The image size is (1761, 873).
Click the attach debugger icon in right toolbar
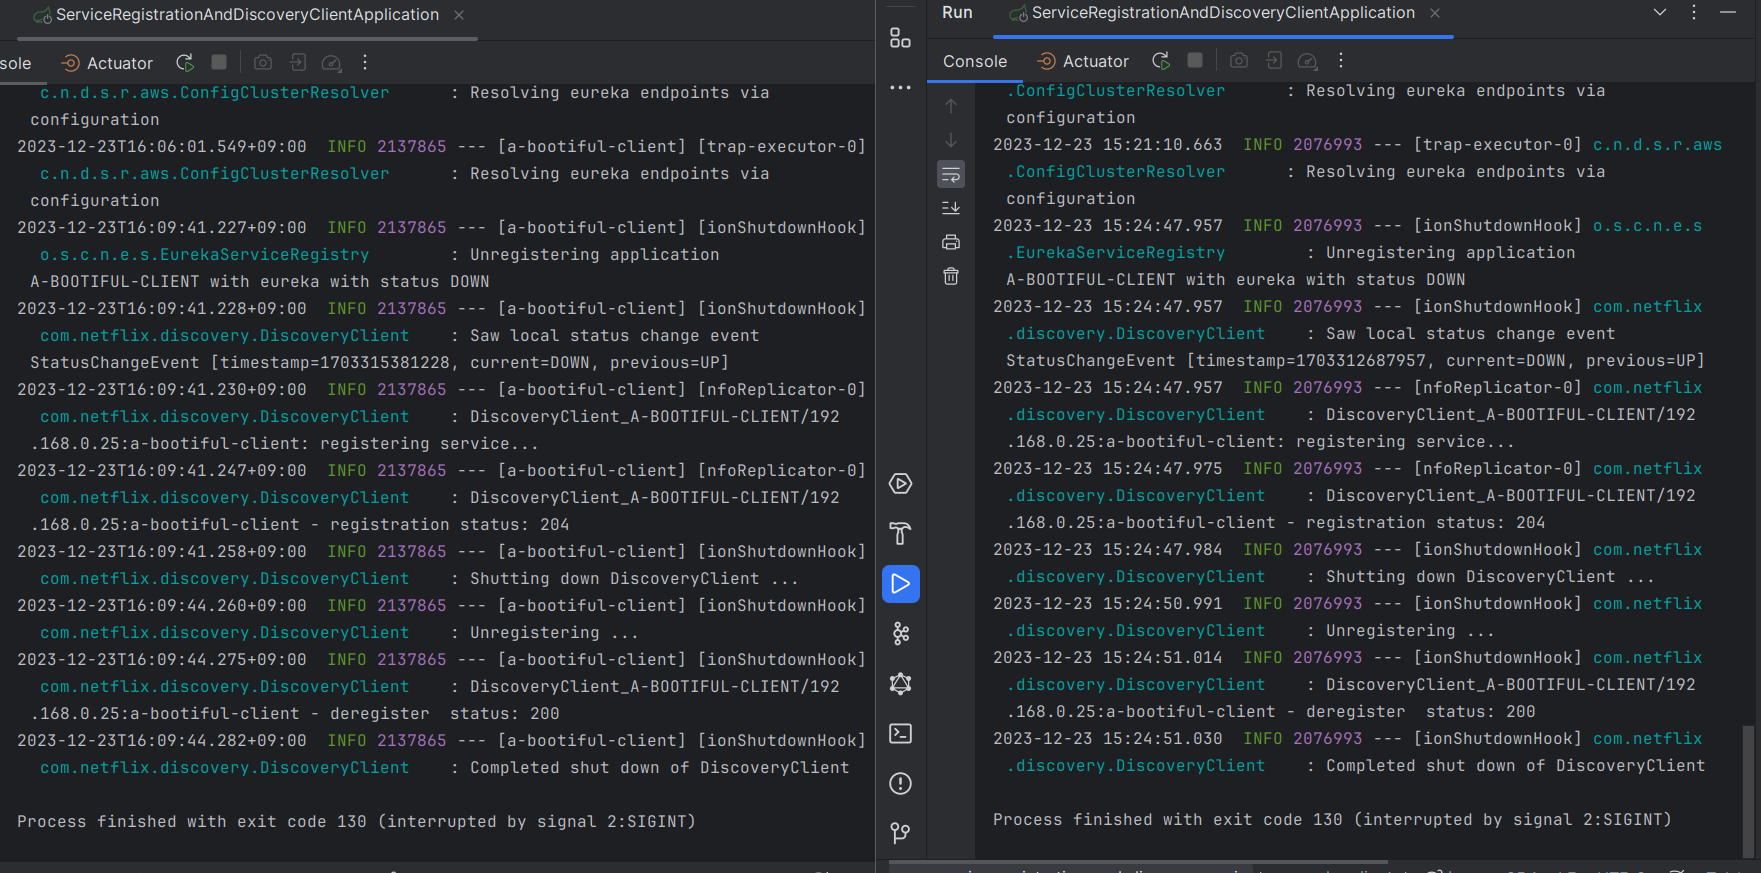click(1274, 60)
